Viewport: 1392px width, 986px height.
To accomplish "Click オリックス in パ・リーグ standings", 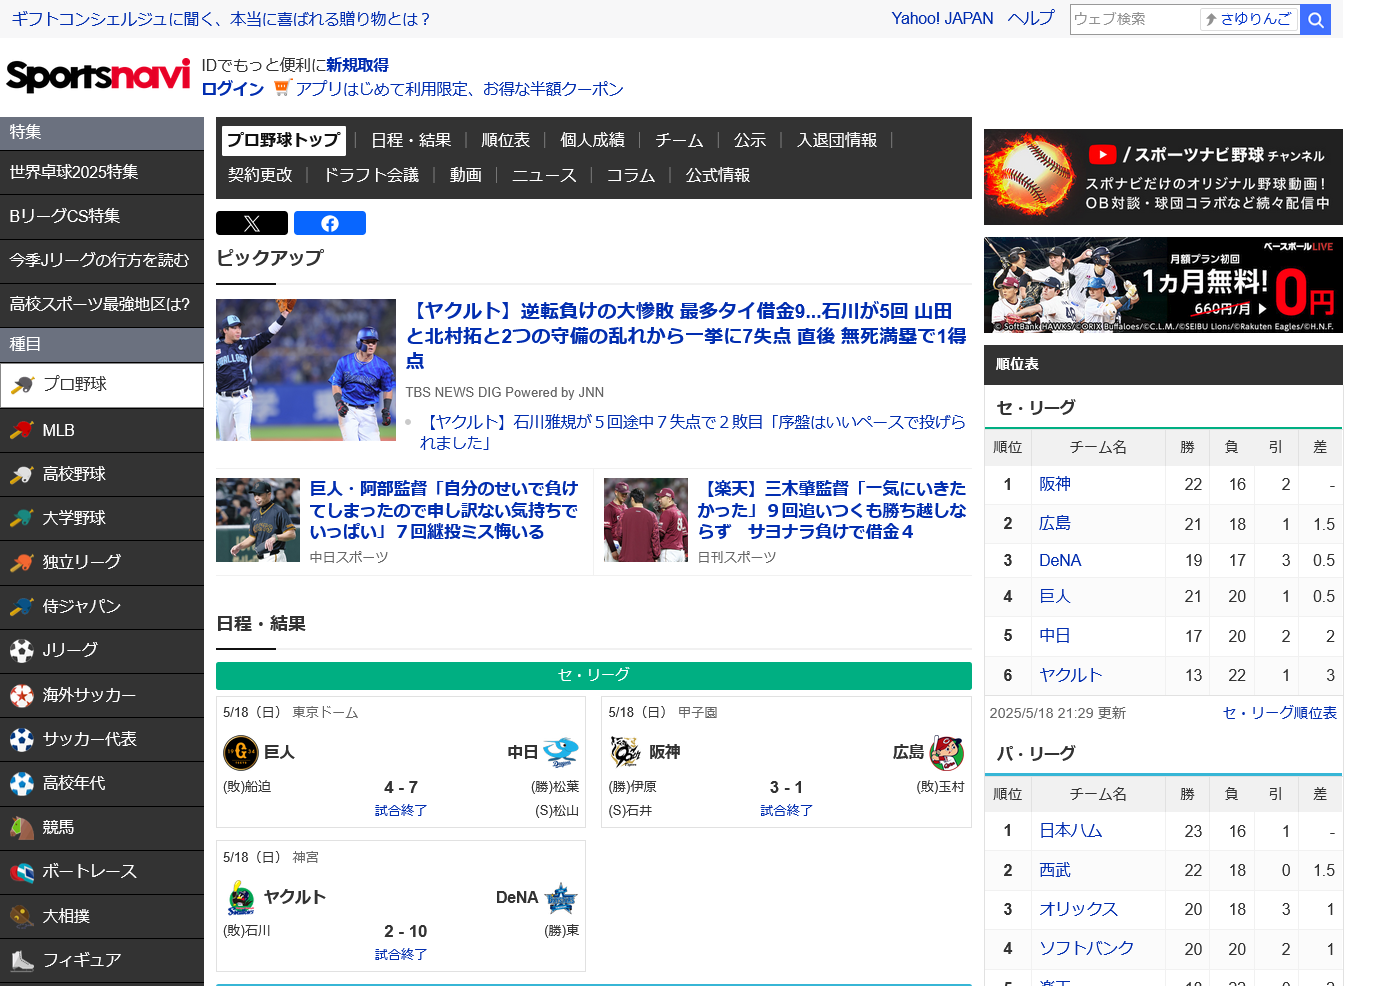I will 1079,909.
